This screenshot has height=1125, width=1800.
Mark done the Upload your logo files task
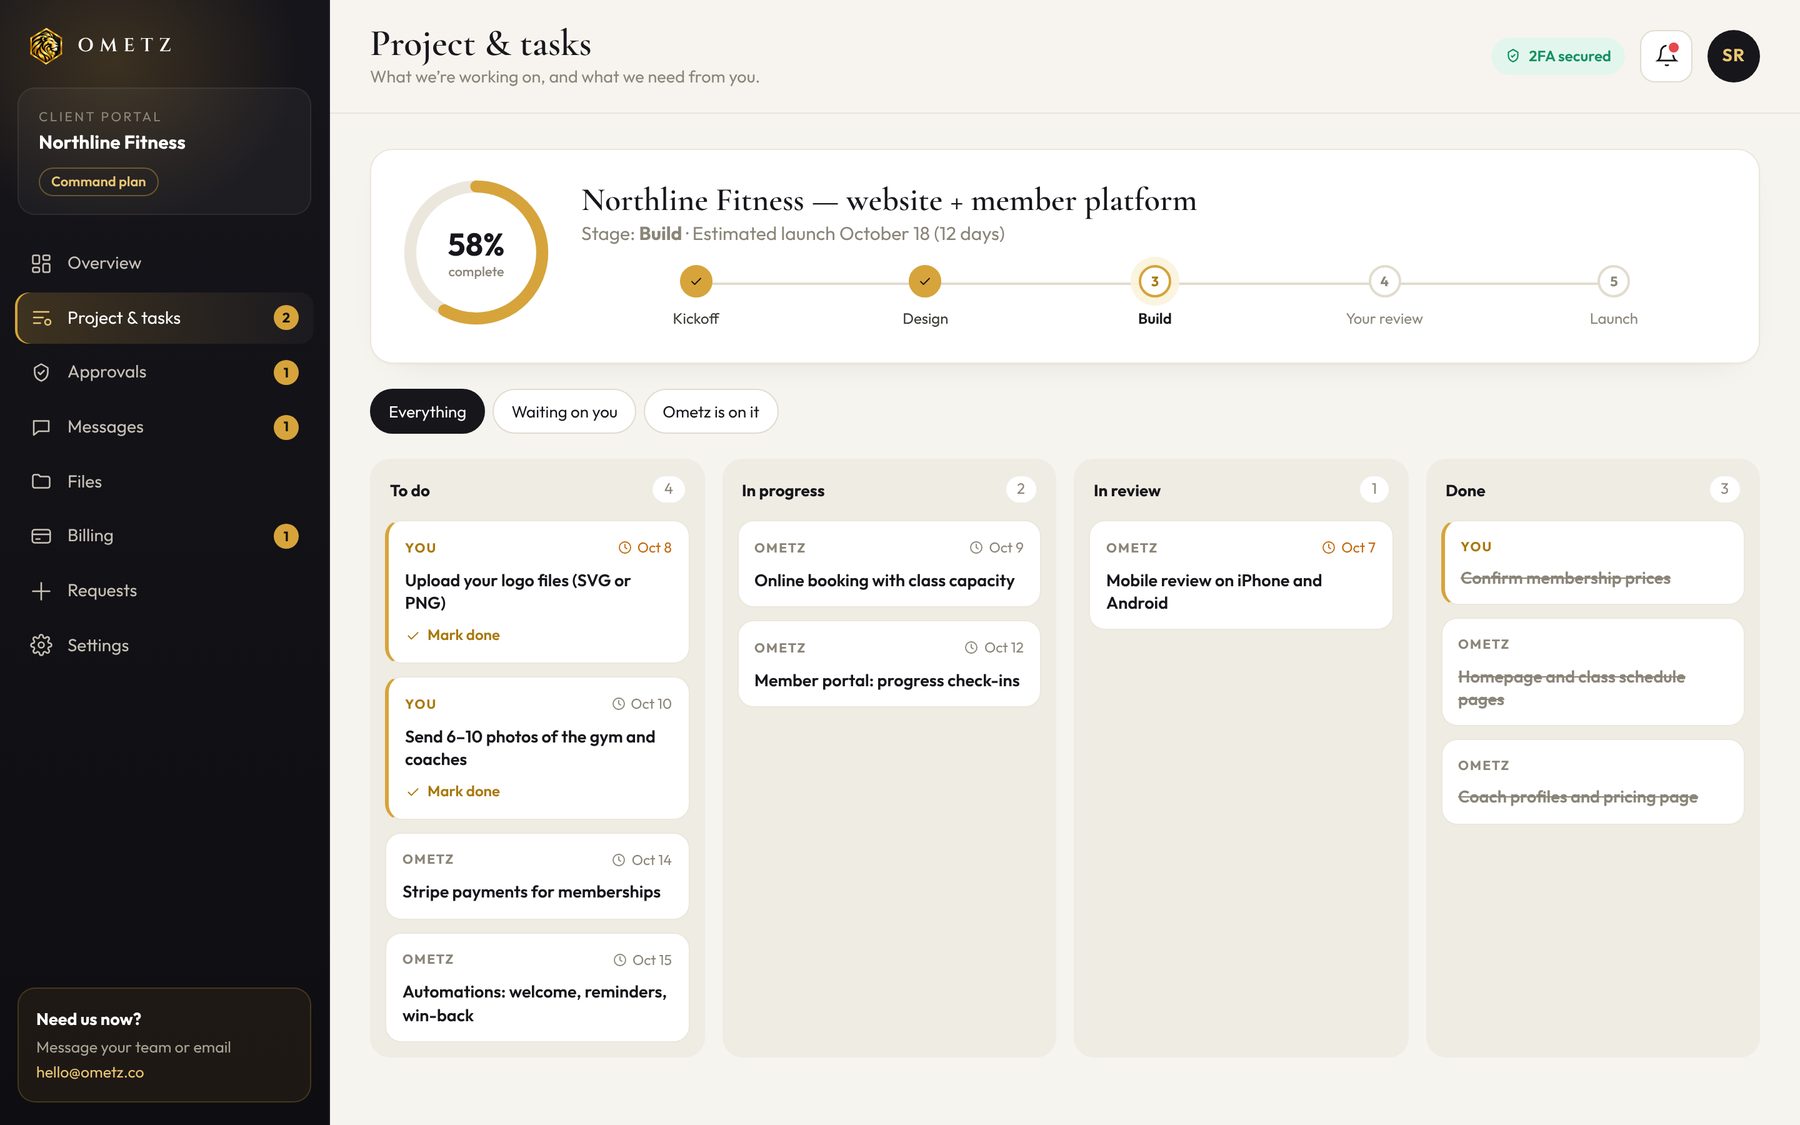(x=453, y=635)
